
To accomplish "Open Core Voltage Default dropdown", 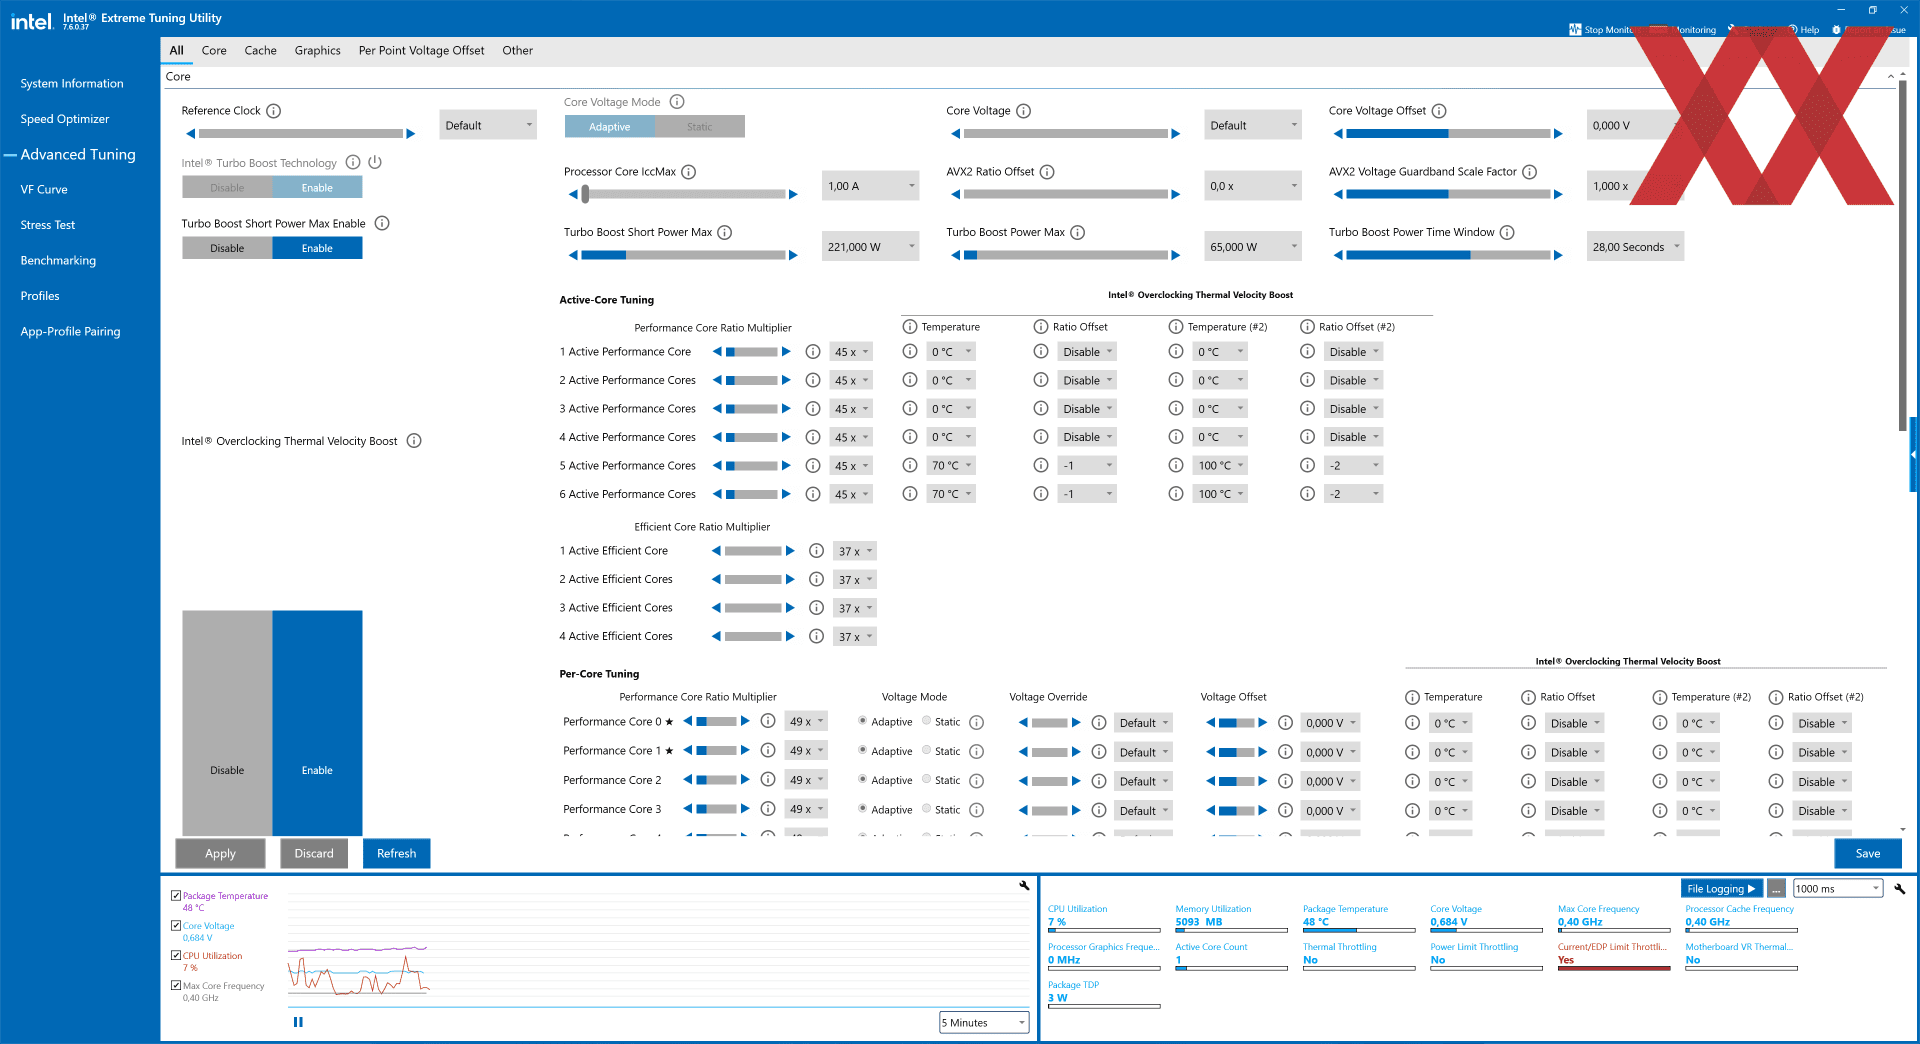I will point(1253,125).
